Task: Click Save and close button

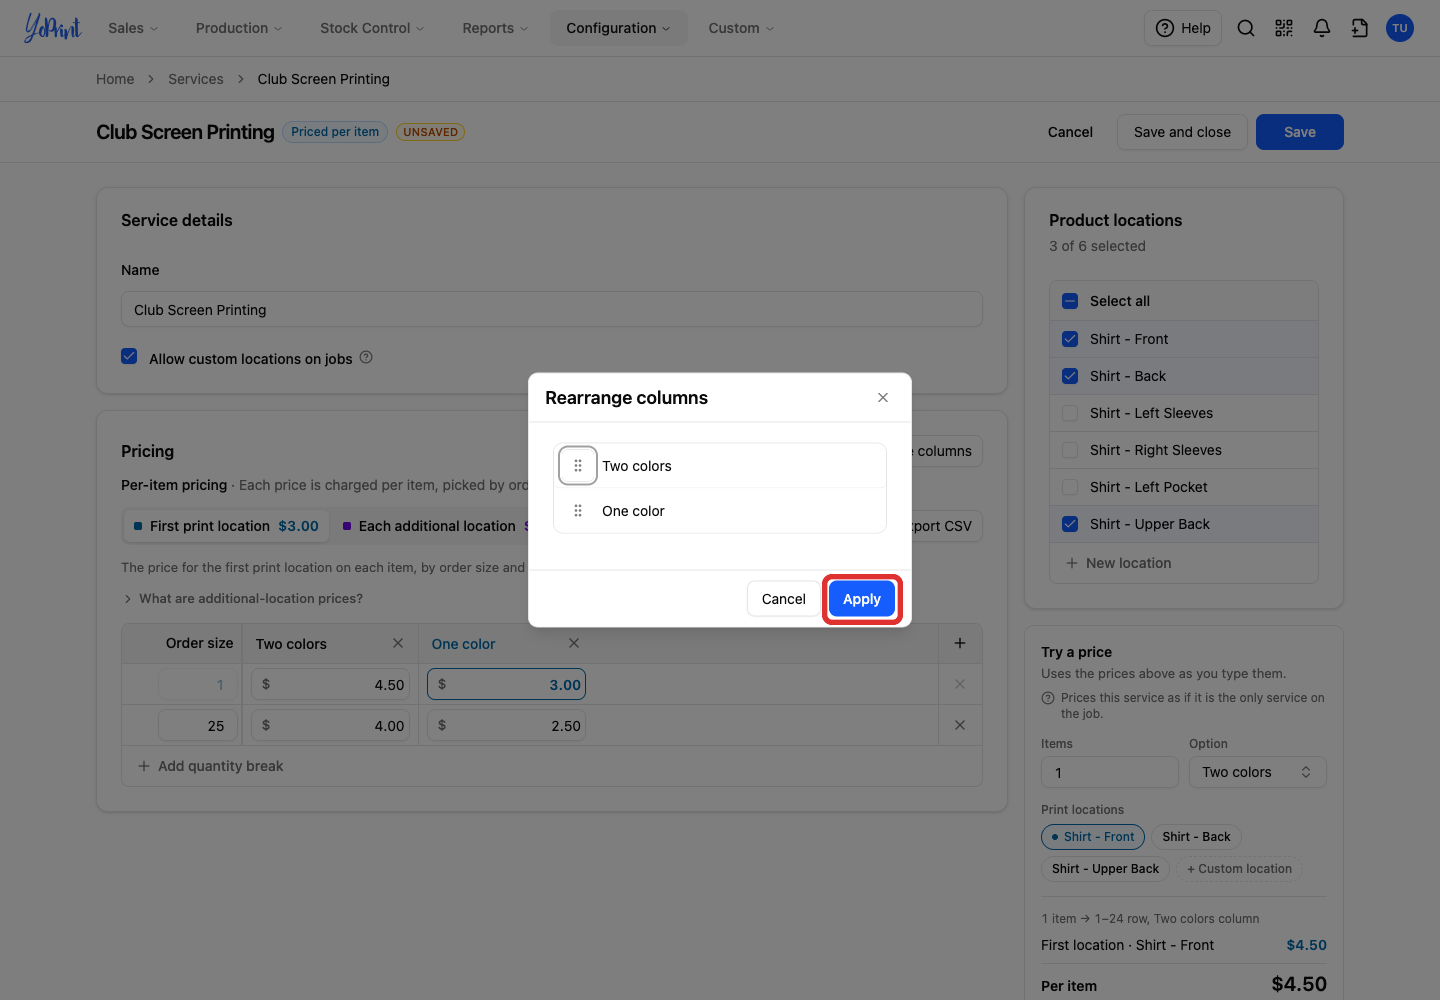Action: [1182, 132]
